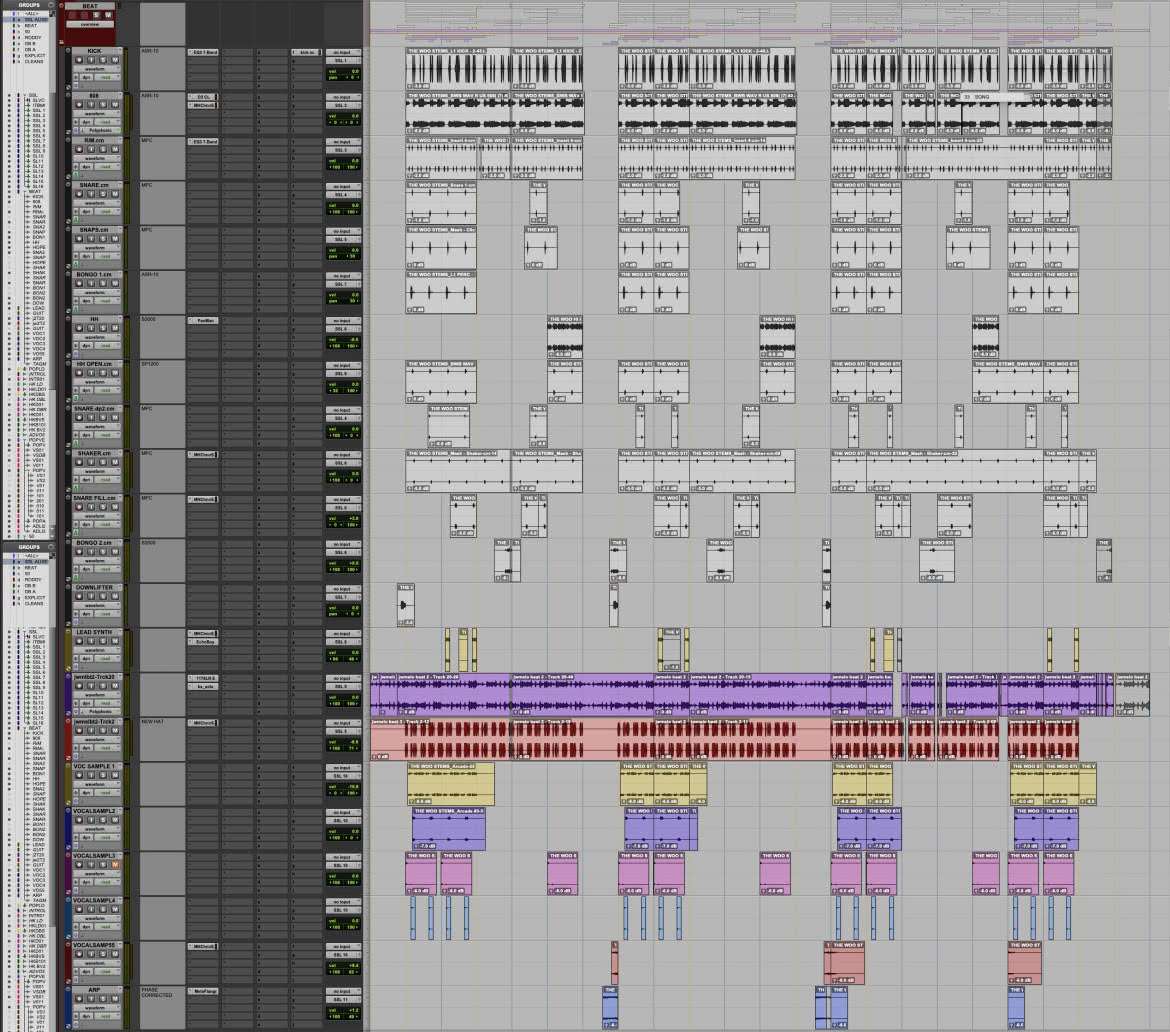Open the 808 elastic audio Polyphonic selector
This screenshot has width=1170, height=1032.
100,130
